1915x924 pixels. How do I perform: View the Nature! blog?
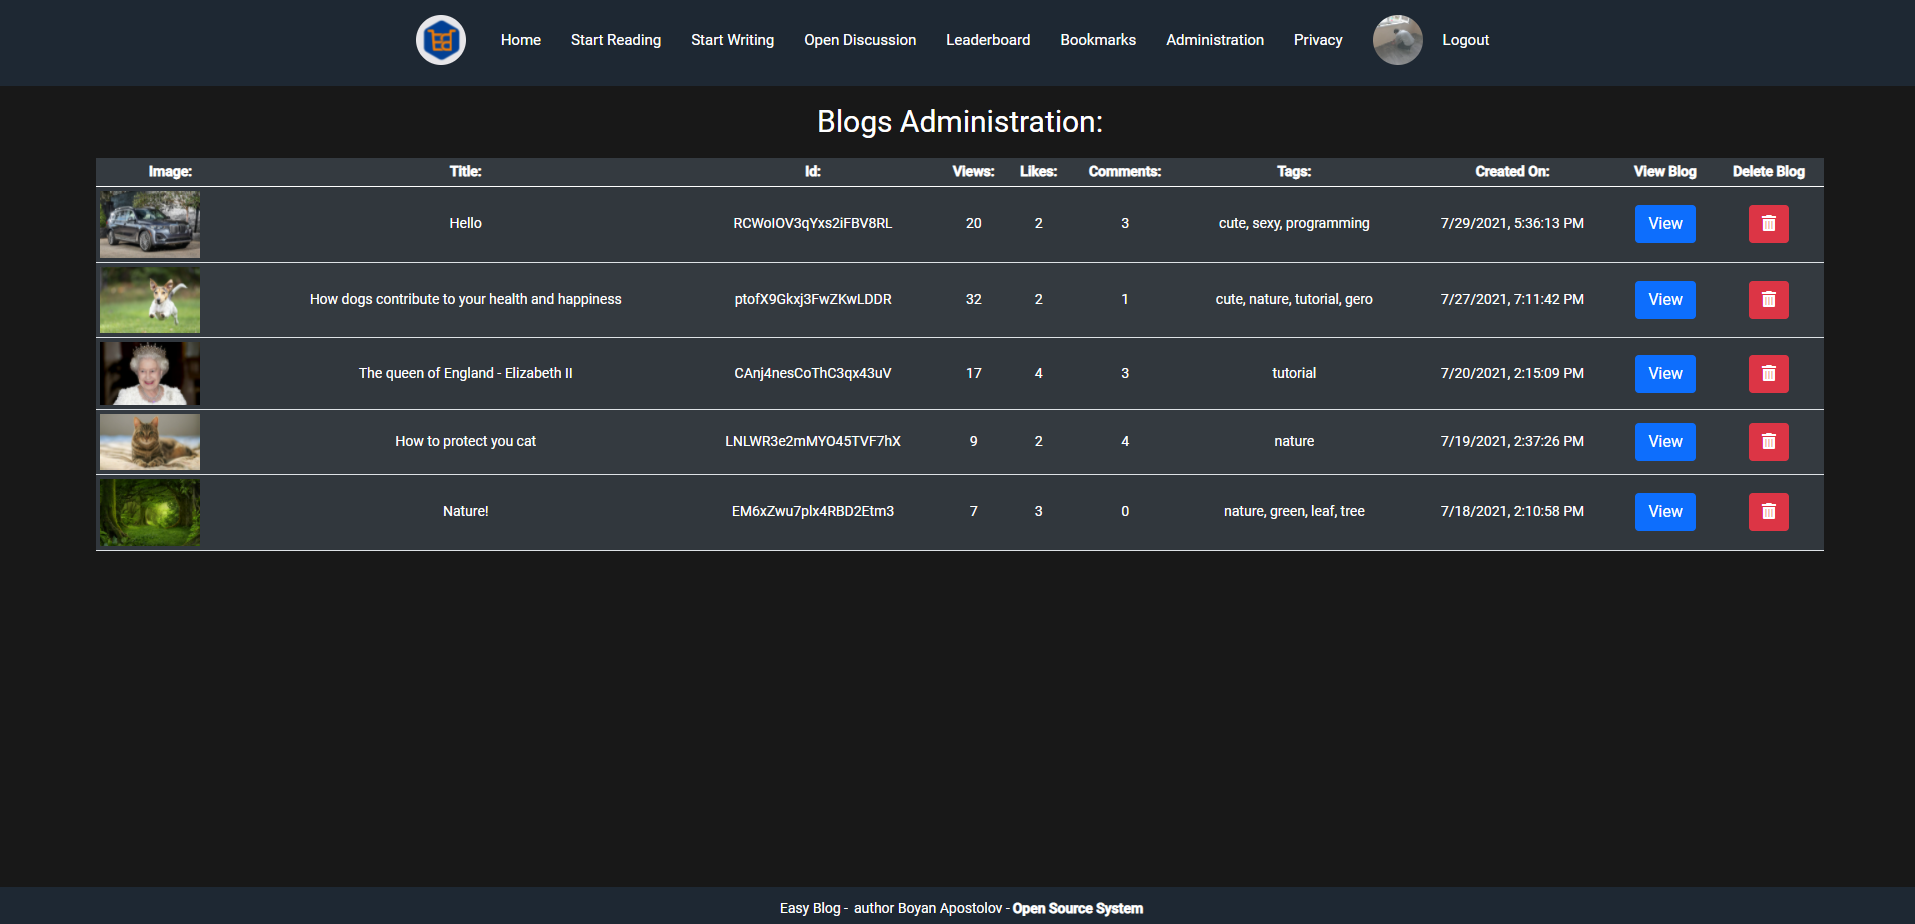tap(1664, 511)
